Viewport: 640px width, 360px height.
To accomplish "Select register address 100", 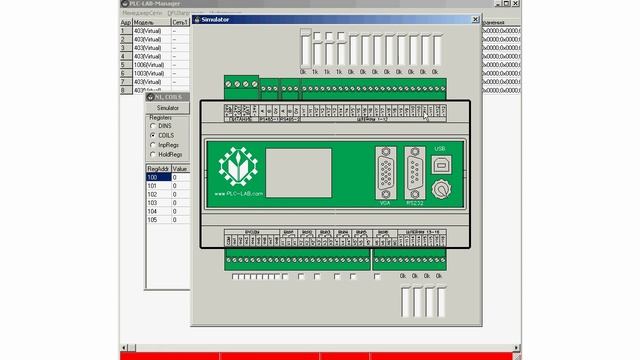I will pos(158,177).
